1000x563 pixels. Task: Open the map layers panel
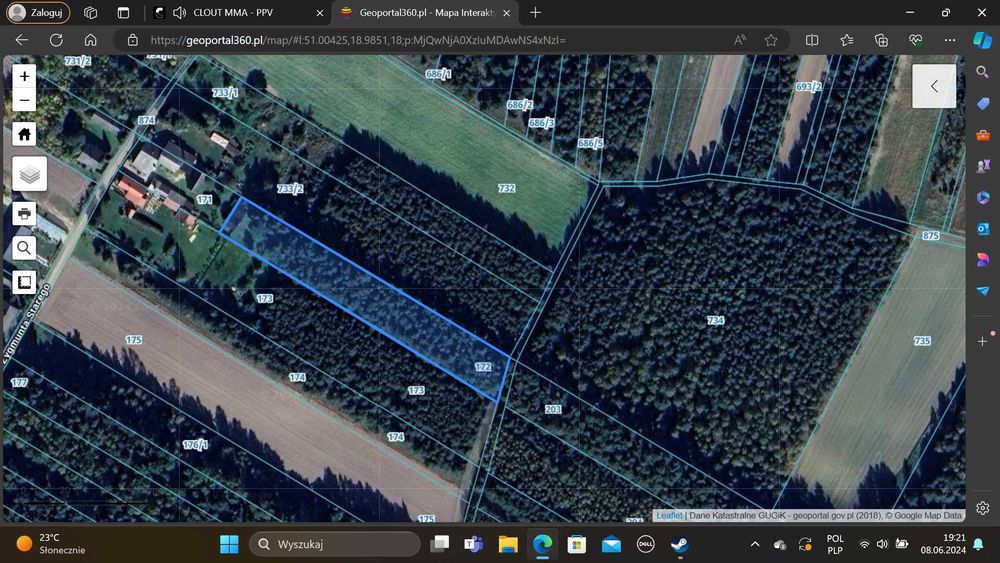29,173
